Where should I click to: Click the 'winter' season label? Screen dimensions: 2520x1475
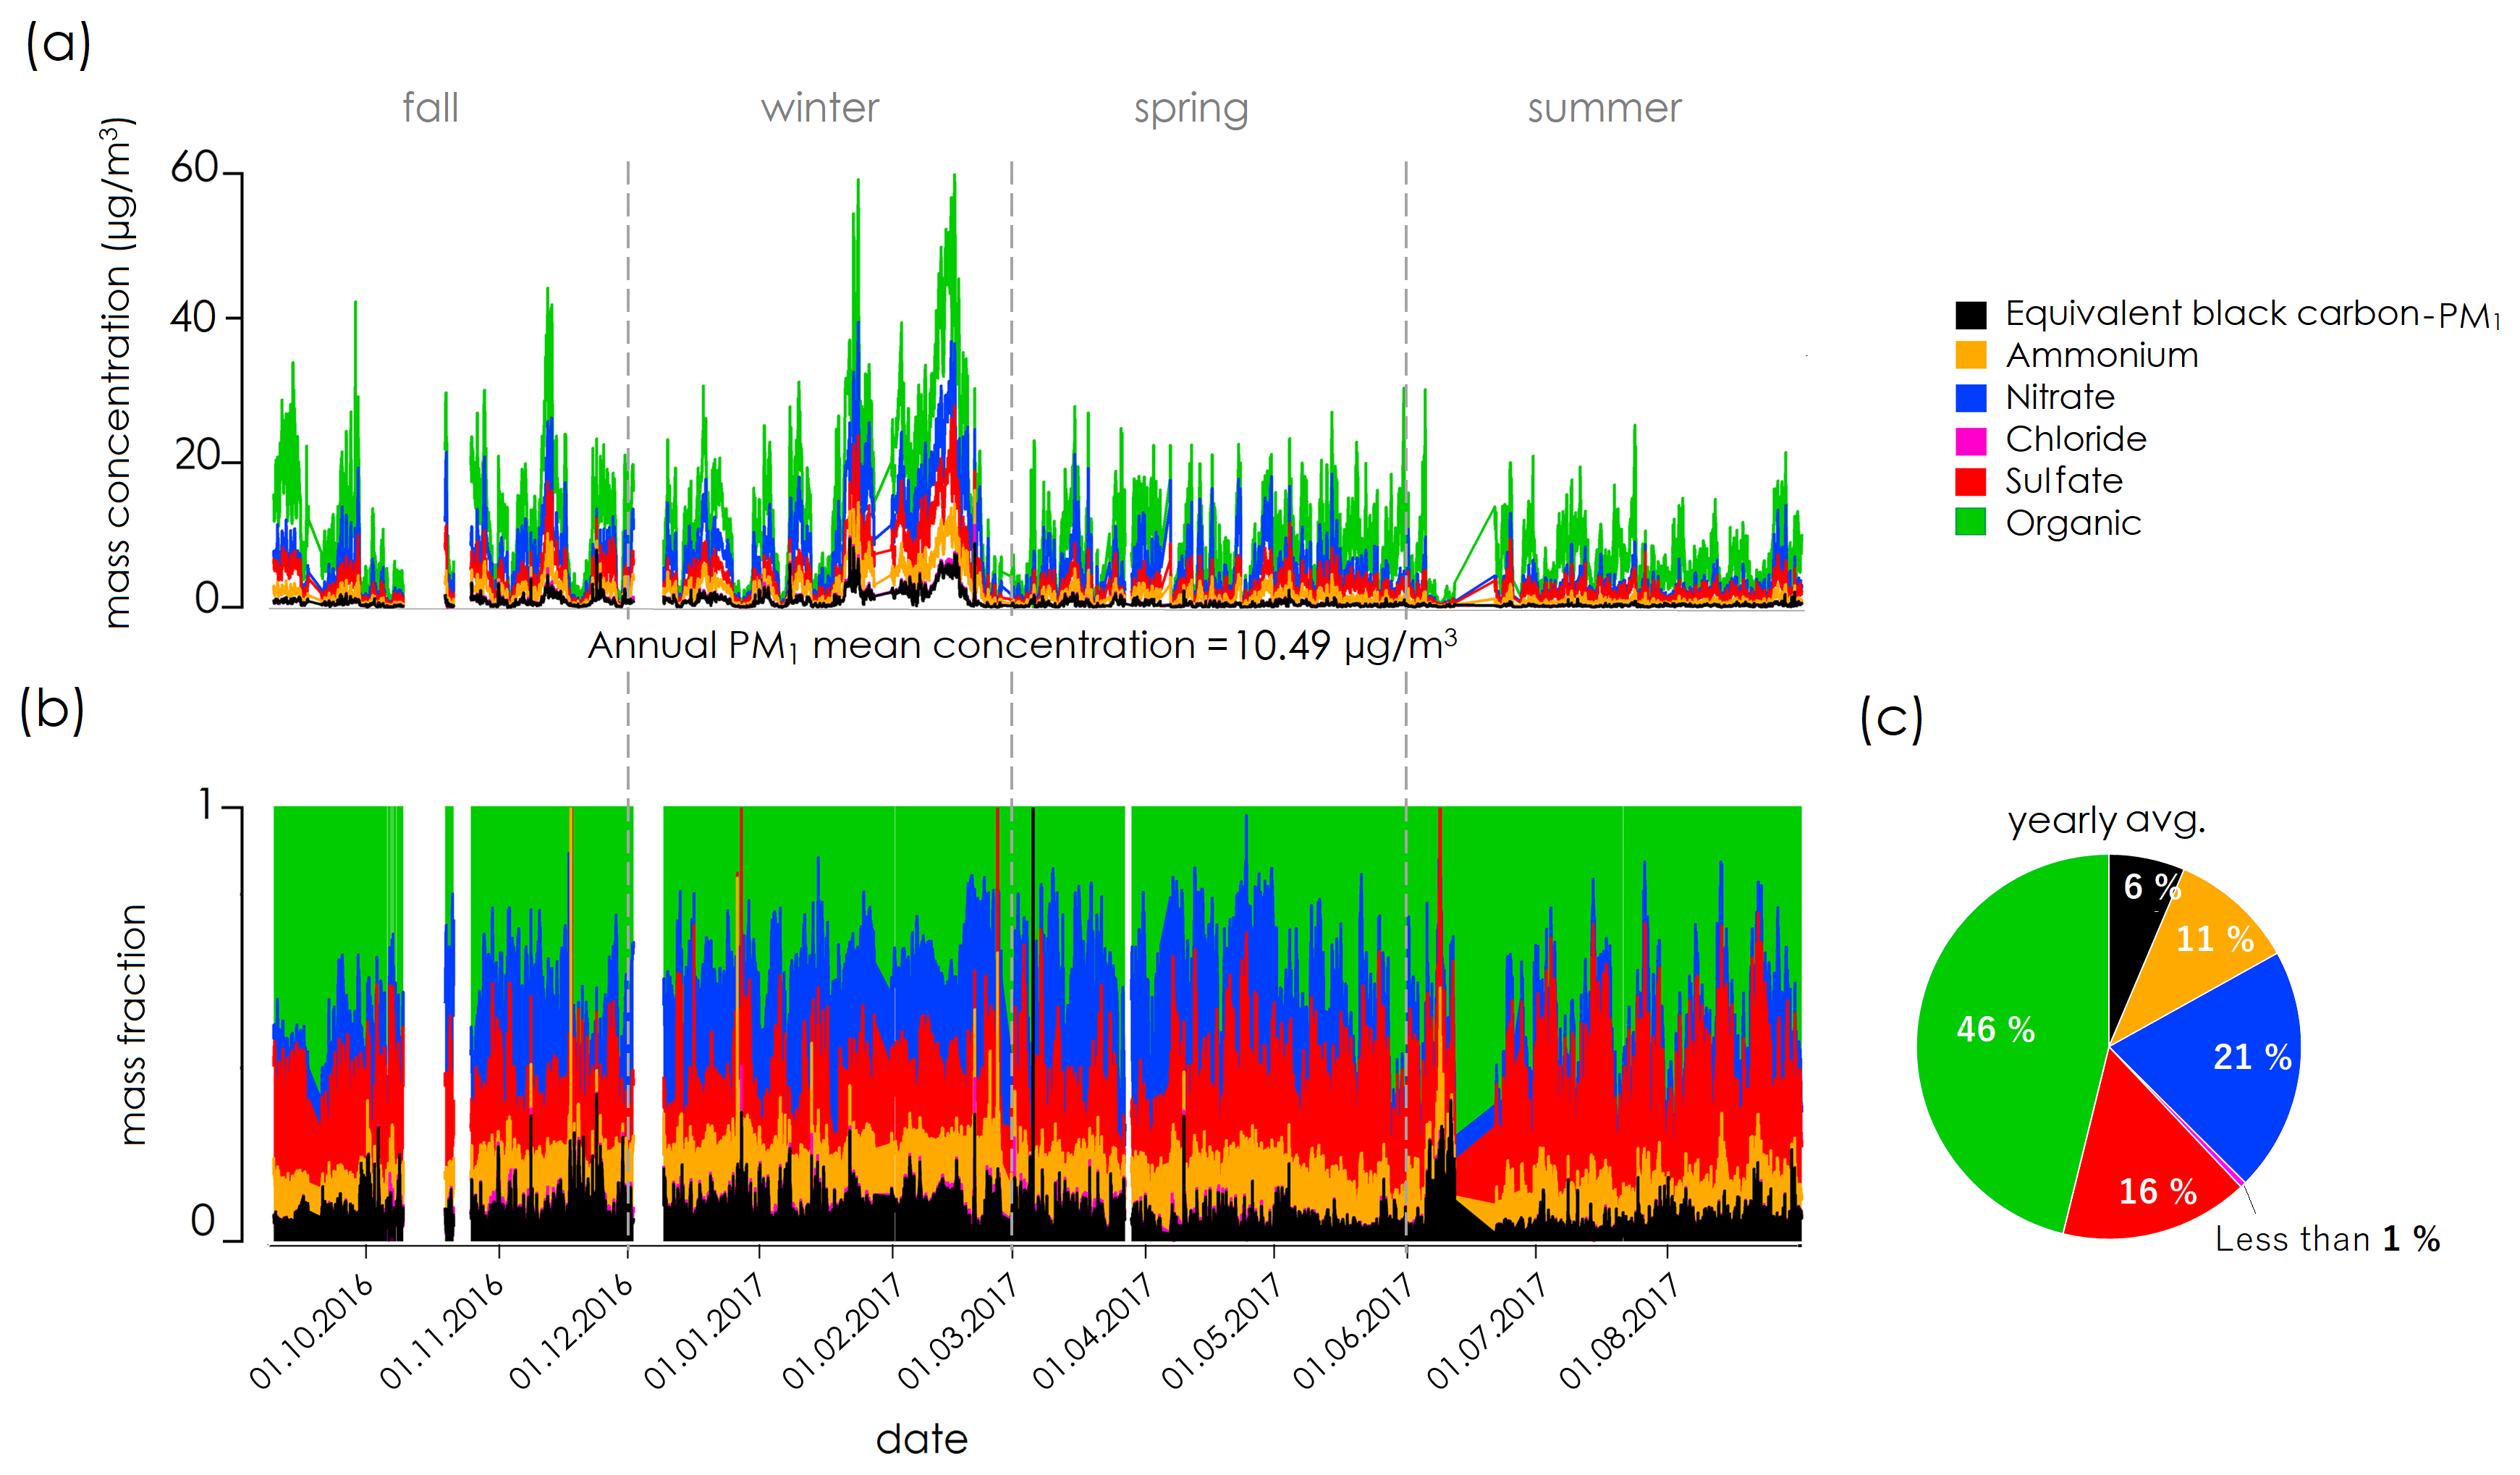pos(820,108)
